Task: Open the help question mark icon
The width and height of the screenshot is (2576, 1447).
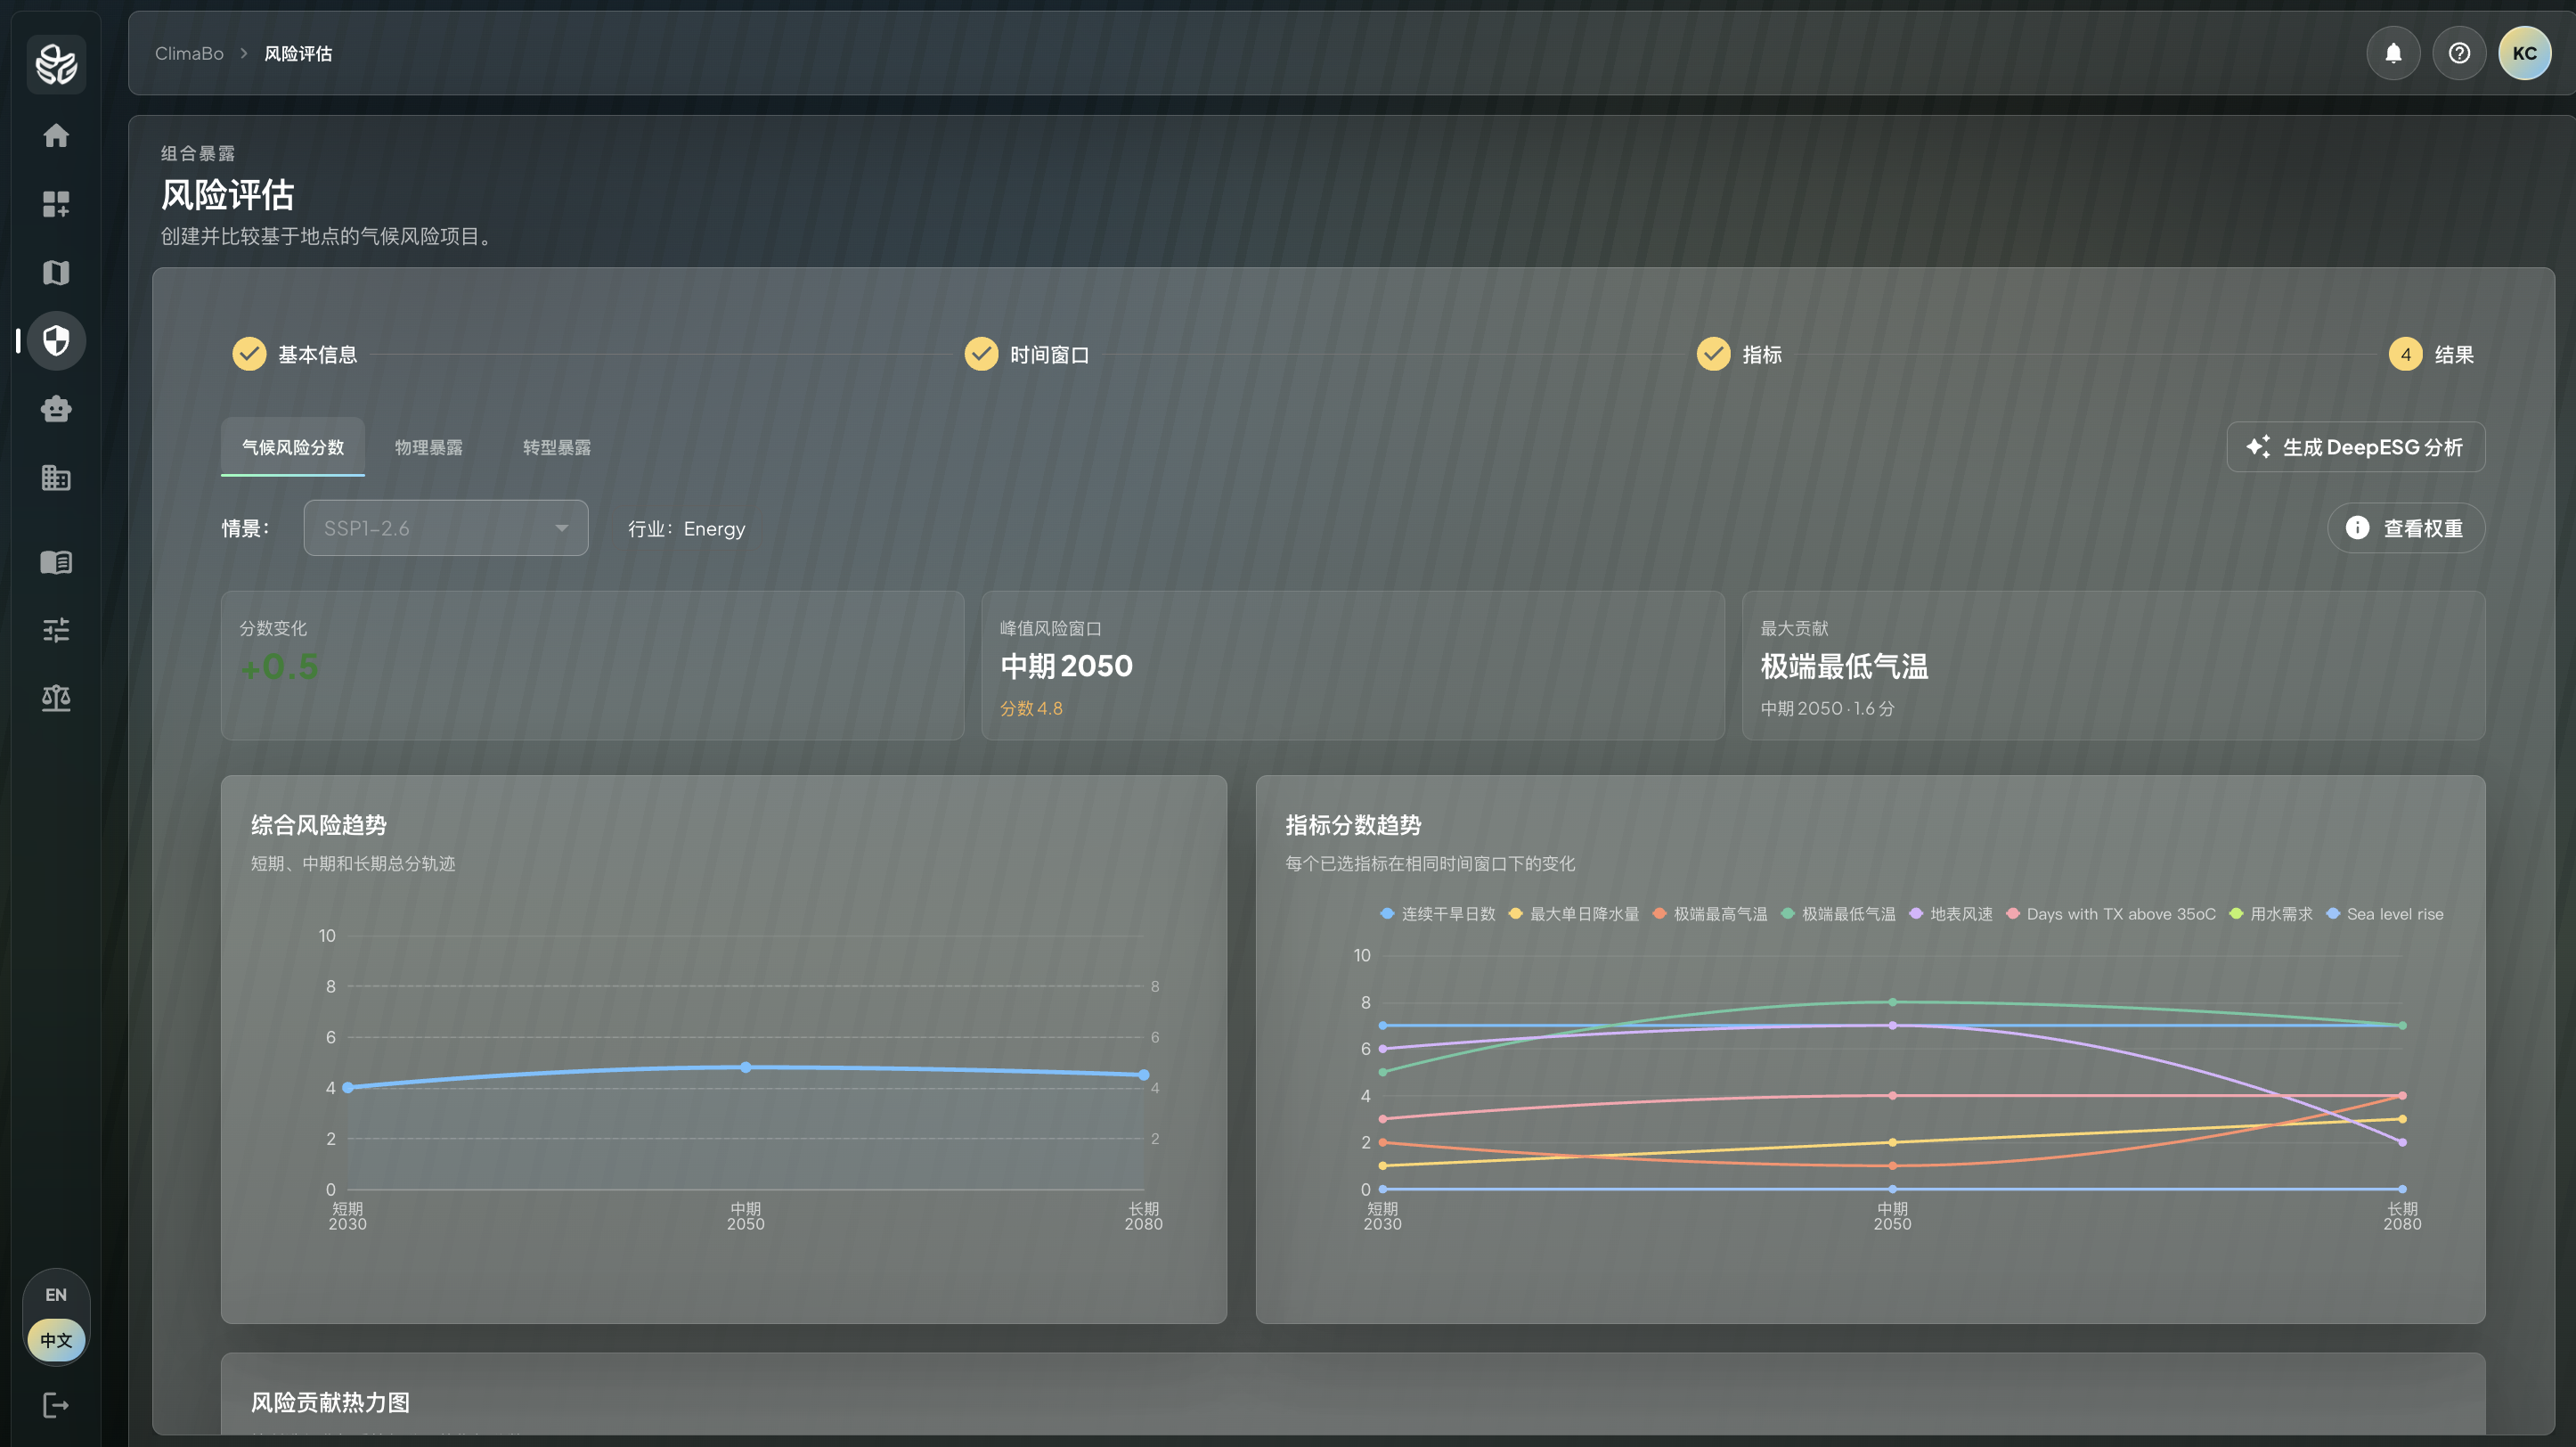Action: coord(2459,53)
